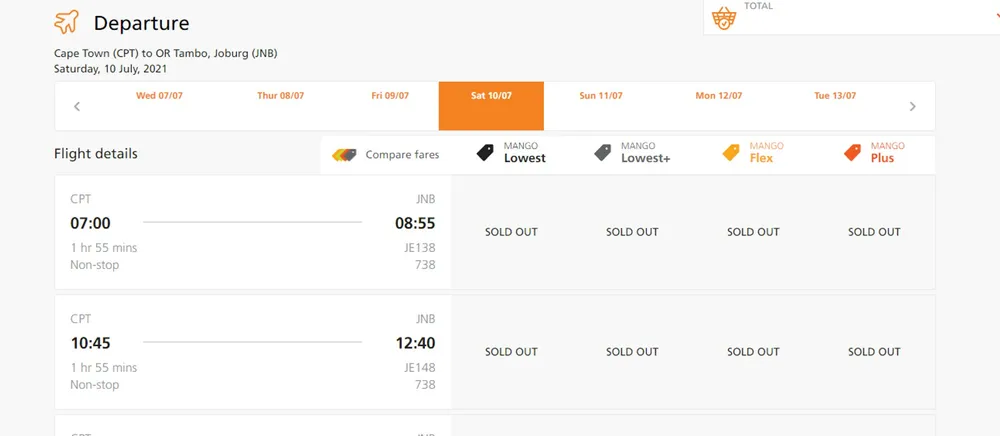The height and width of the screenshot is (436, 1000).
Task: Select the 10:45 flight JE148 details card
Action: coord(253,352)
